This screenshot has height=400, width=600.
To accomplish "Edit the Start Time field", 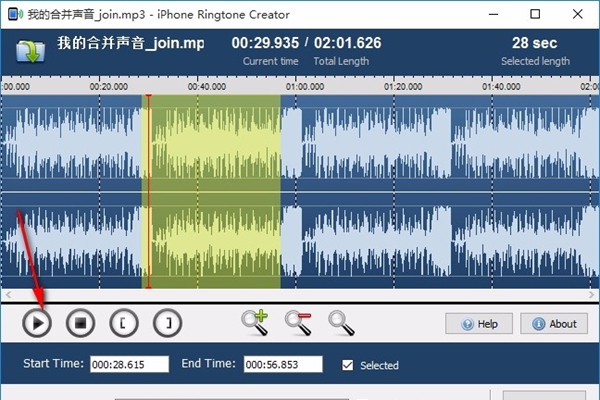I will click(129, 364).
